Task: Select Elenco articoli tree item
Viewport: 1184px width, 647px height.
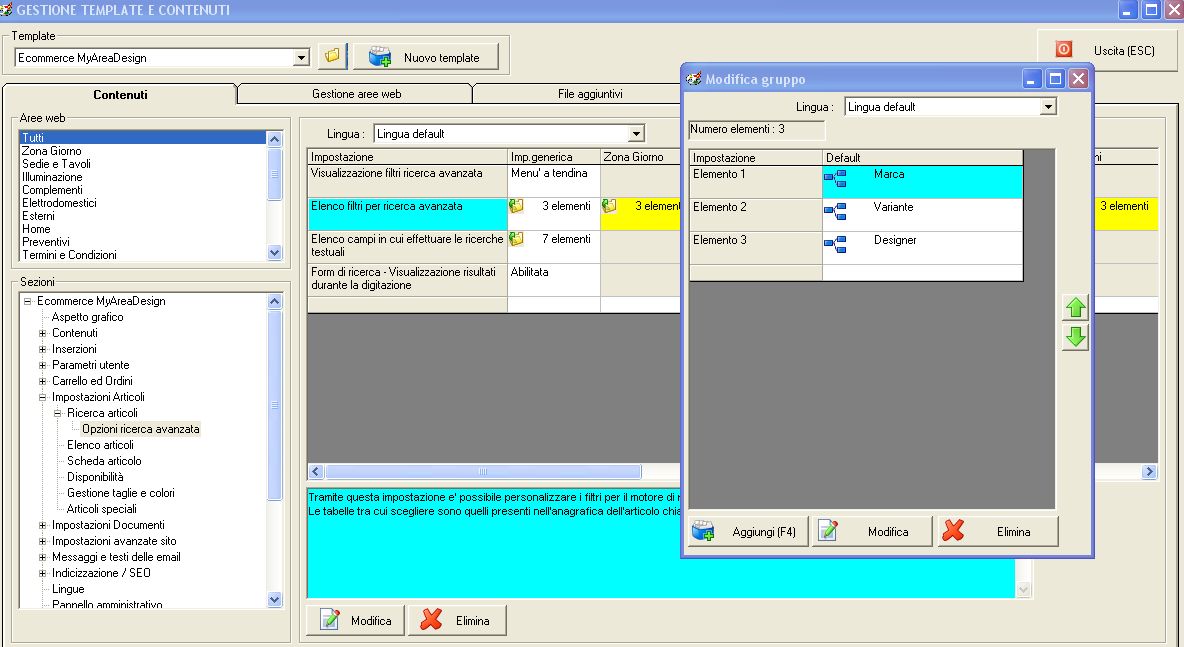Action: click(100, 445)
